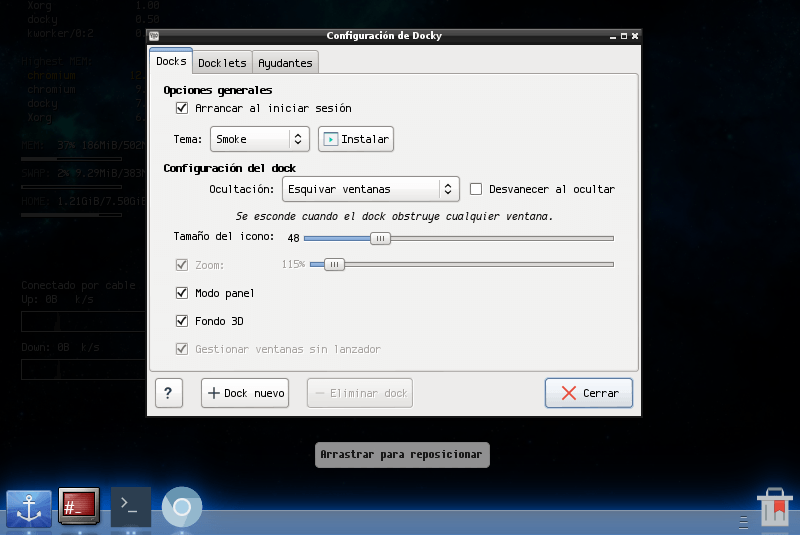Click the 'Configuración del dock' heading
The height and width of the screenshot is (535, 800).
click(230, 168)
